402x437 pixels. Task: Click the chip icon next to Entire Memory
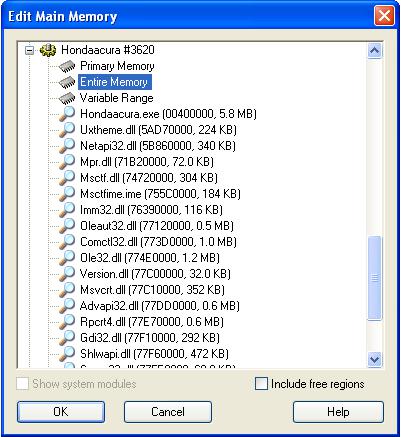click(67, 82)
